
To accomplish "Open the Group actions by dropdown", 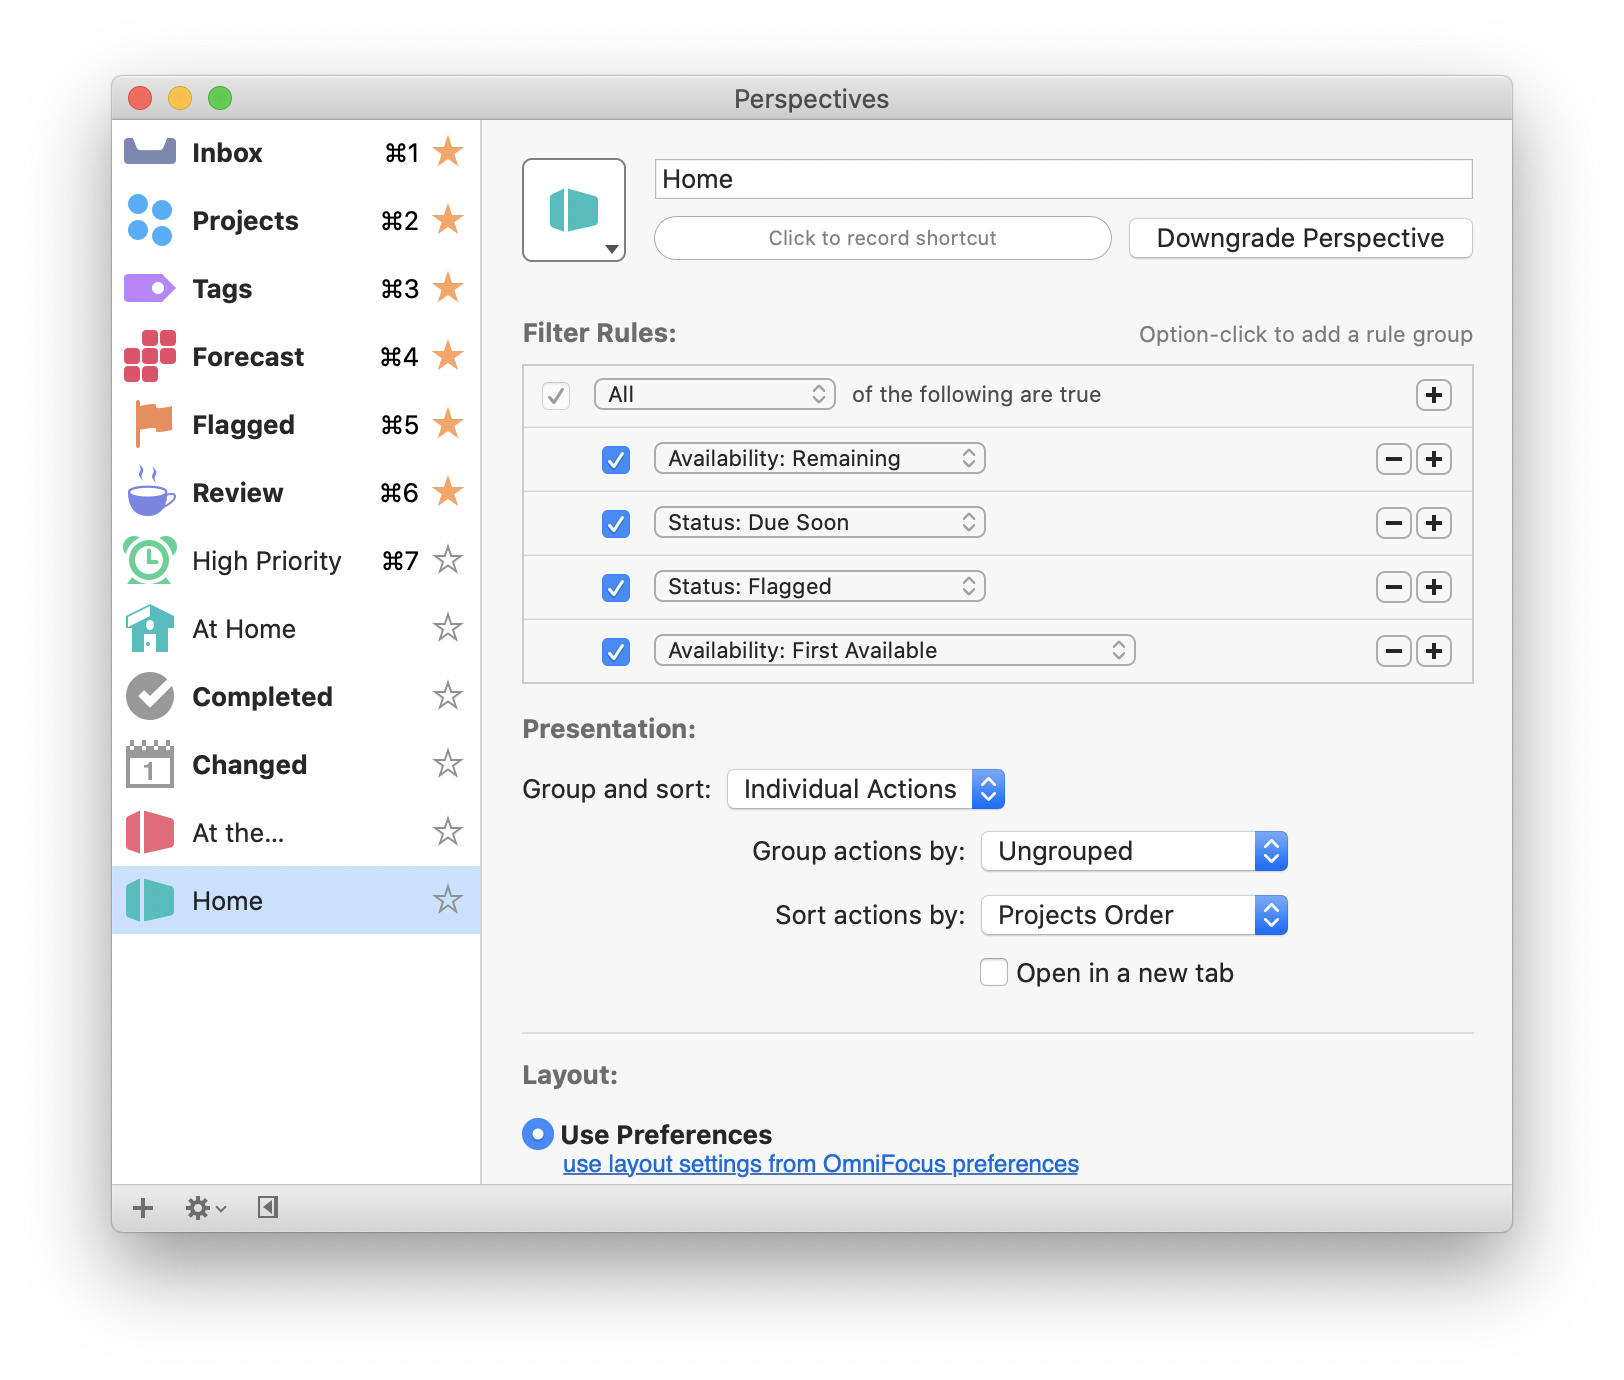I will click(1134, 851).
